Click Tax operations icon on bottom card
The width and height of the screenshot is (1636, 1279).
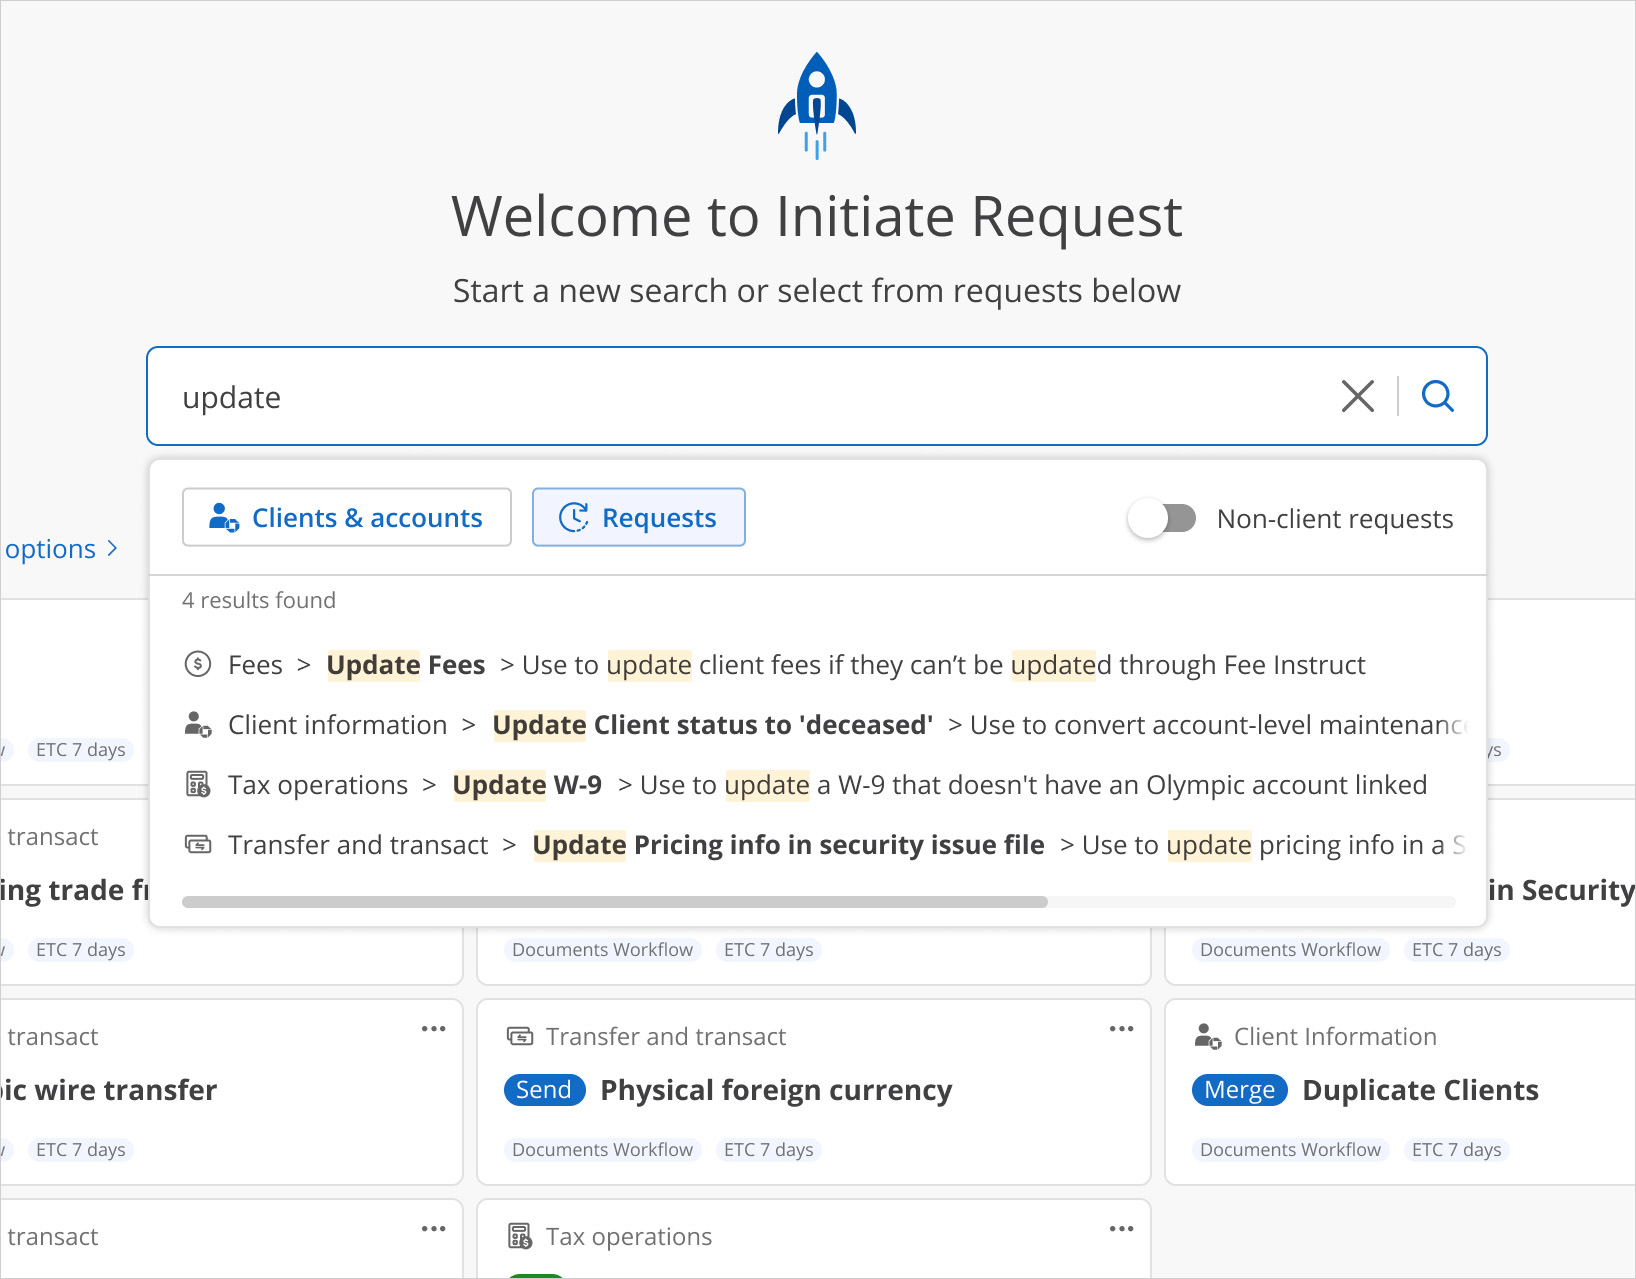click(520, 1236)
